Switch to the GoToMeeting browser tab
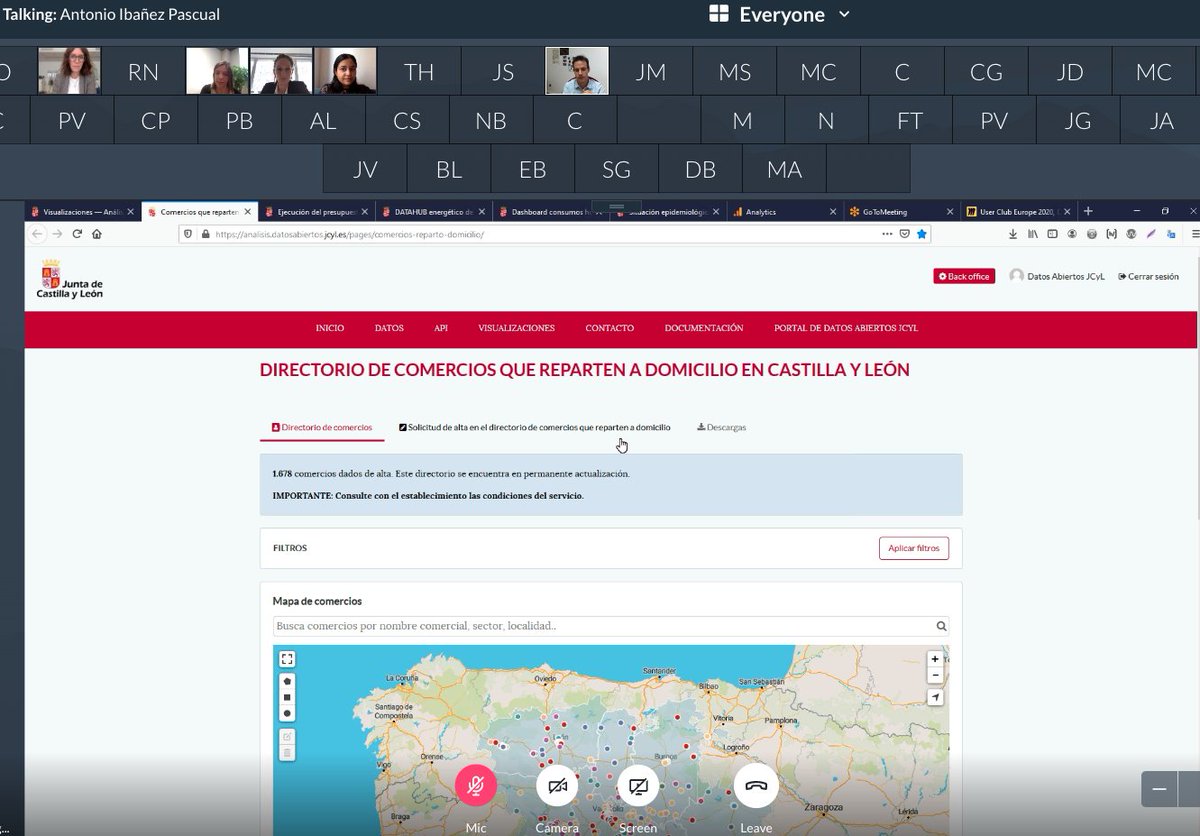This screenshot has width=1200, height=836. point(901,212)
